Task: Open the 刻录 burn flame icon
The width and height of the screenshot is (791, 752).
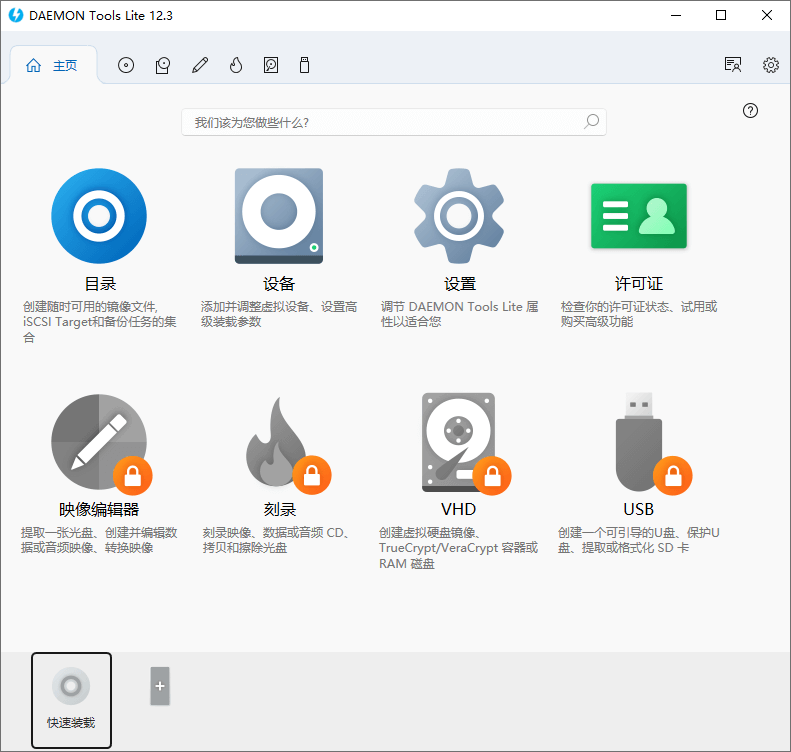Action: 276,442
